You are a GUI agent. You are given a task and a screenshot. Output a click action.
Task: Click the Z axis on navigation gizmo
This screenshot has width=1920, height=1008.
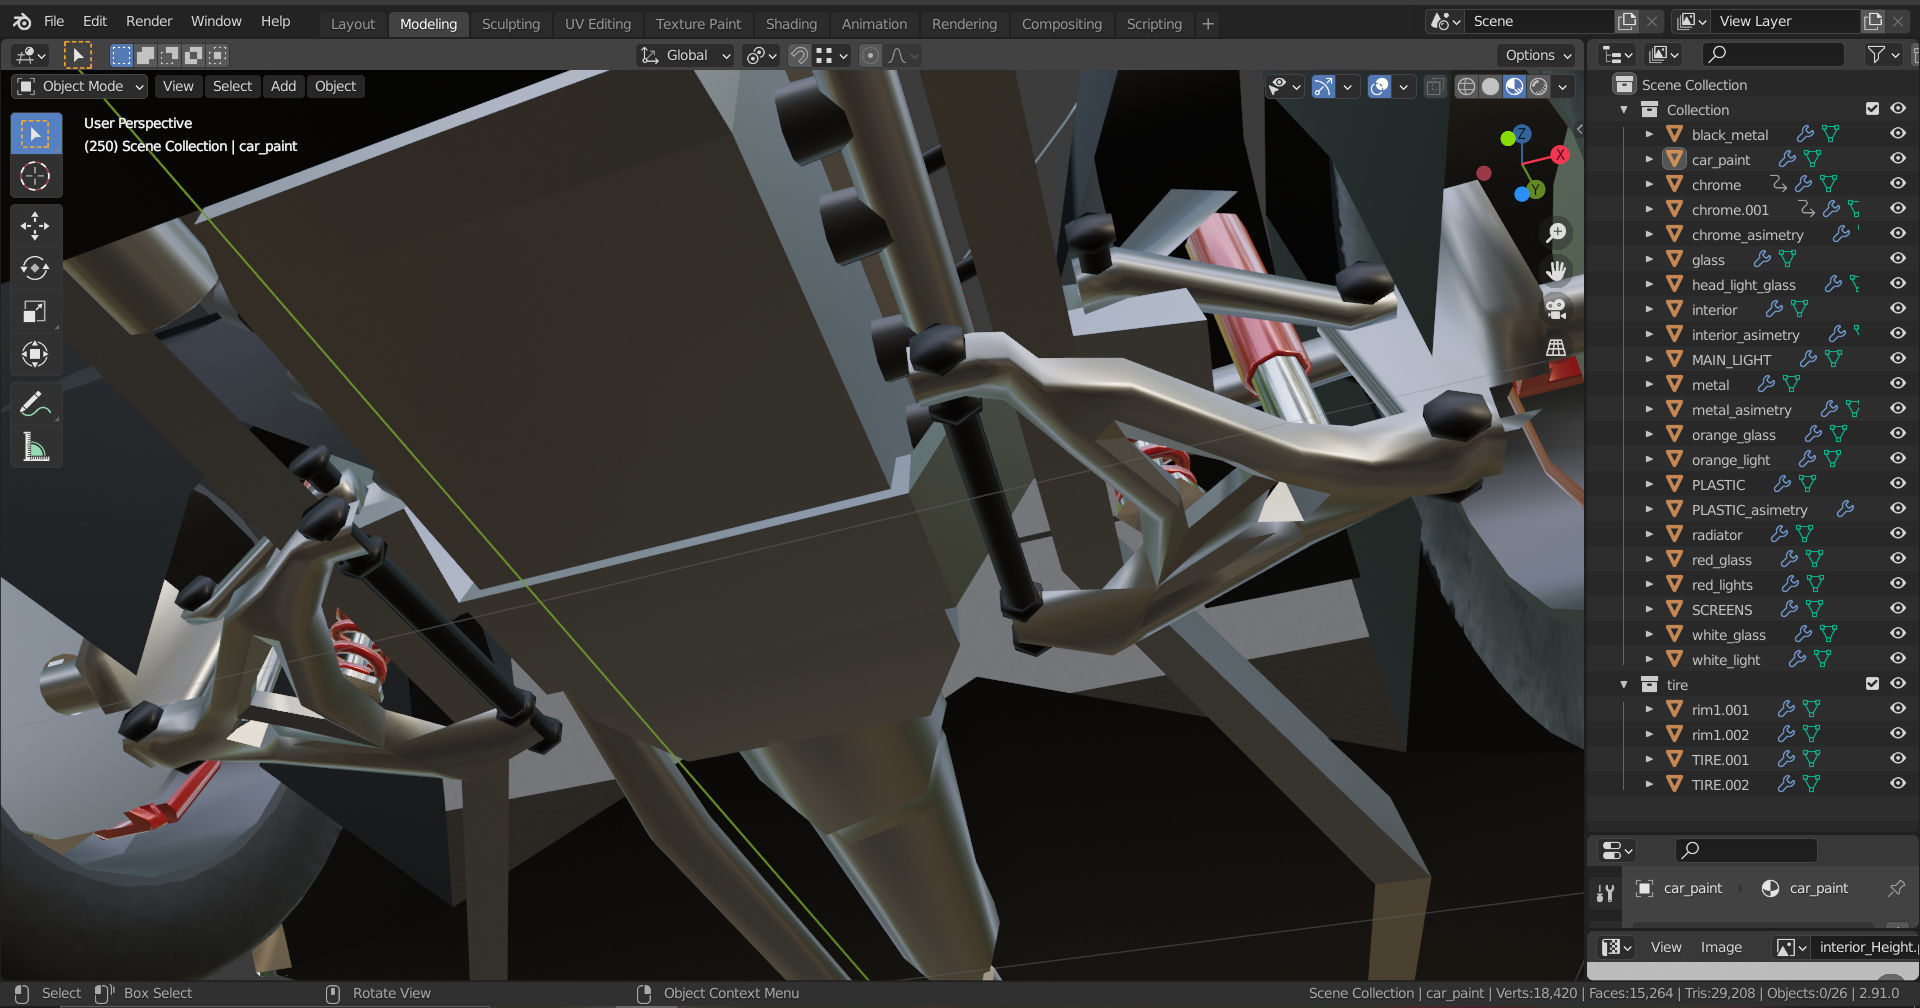pyautogui.click(x=1522, y=133)
